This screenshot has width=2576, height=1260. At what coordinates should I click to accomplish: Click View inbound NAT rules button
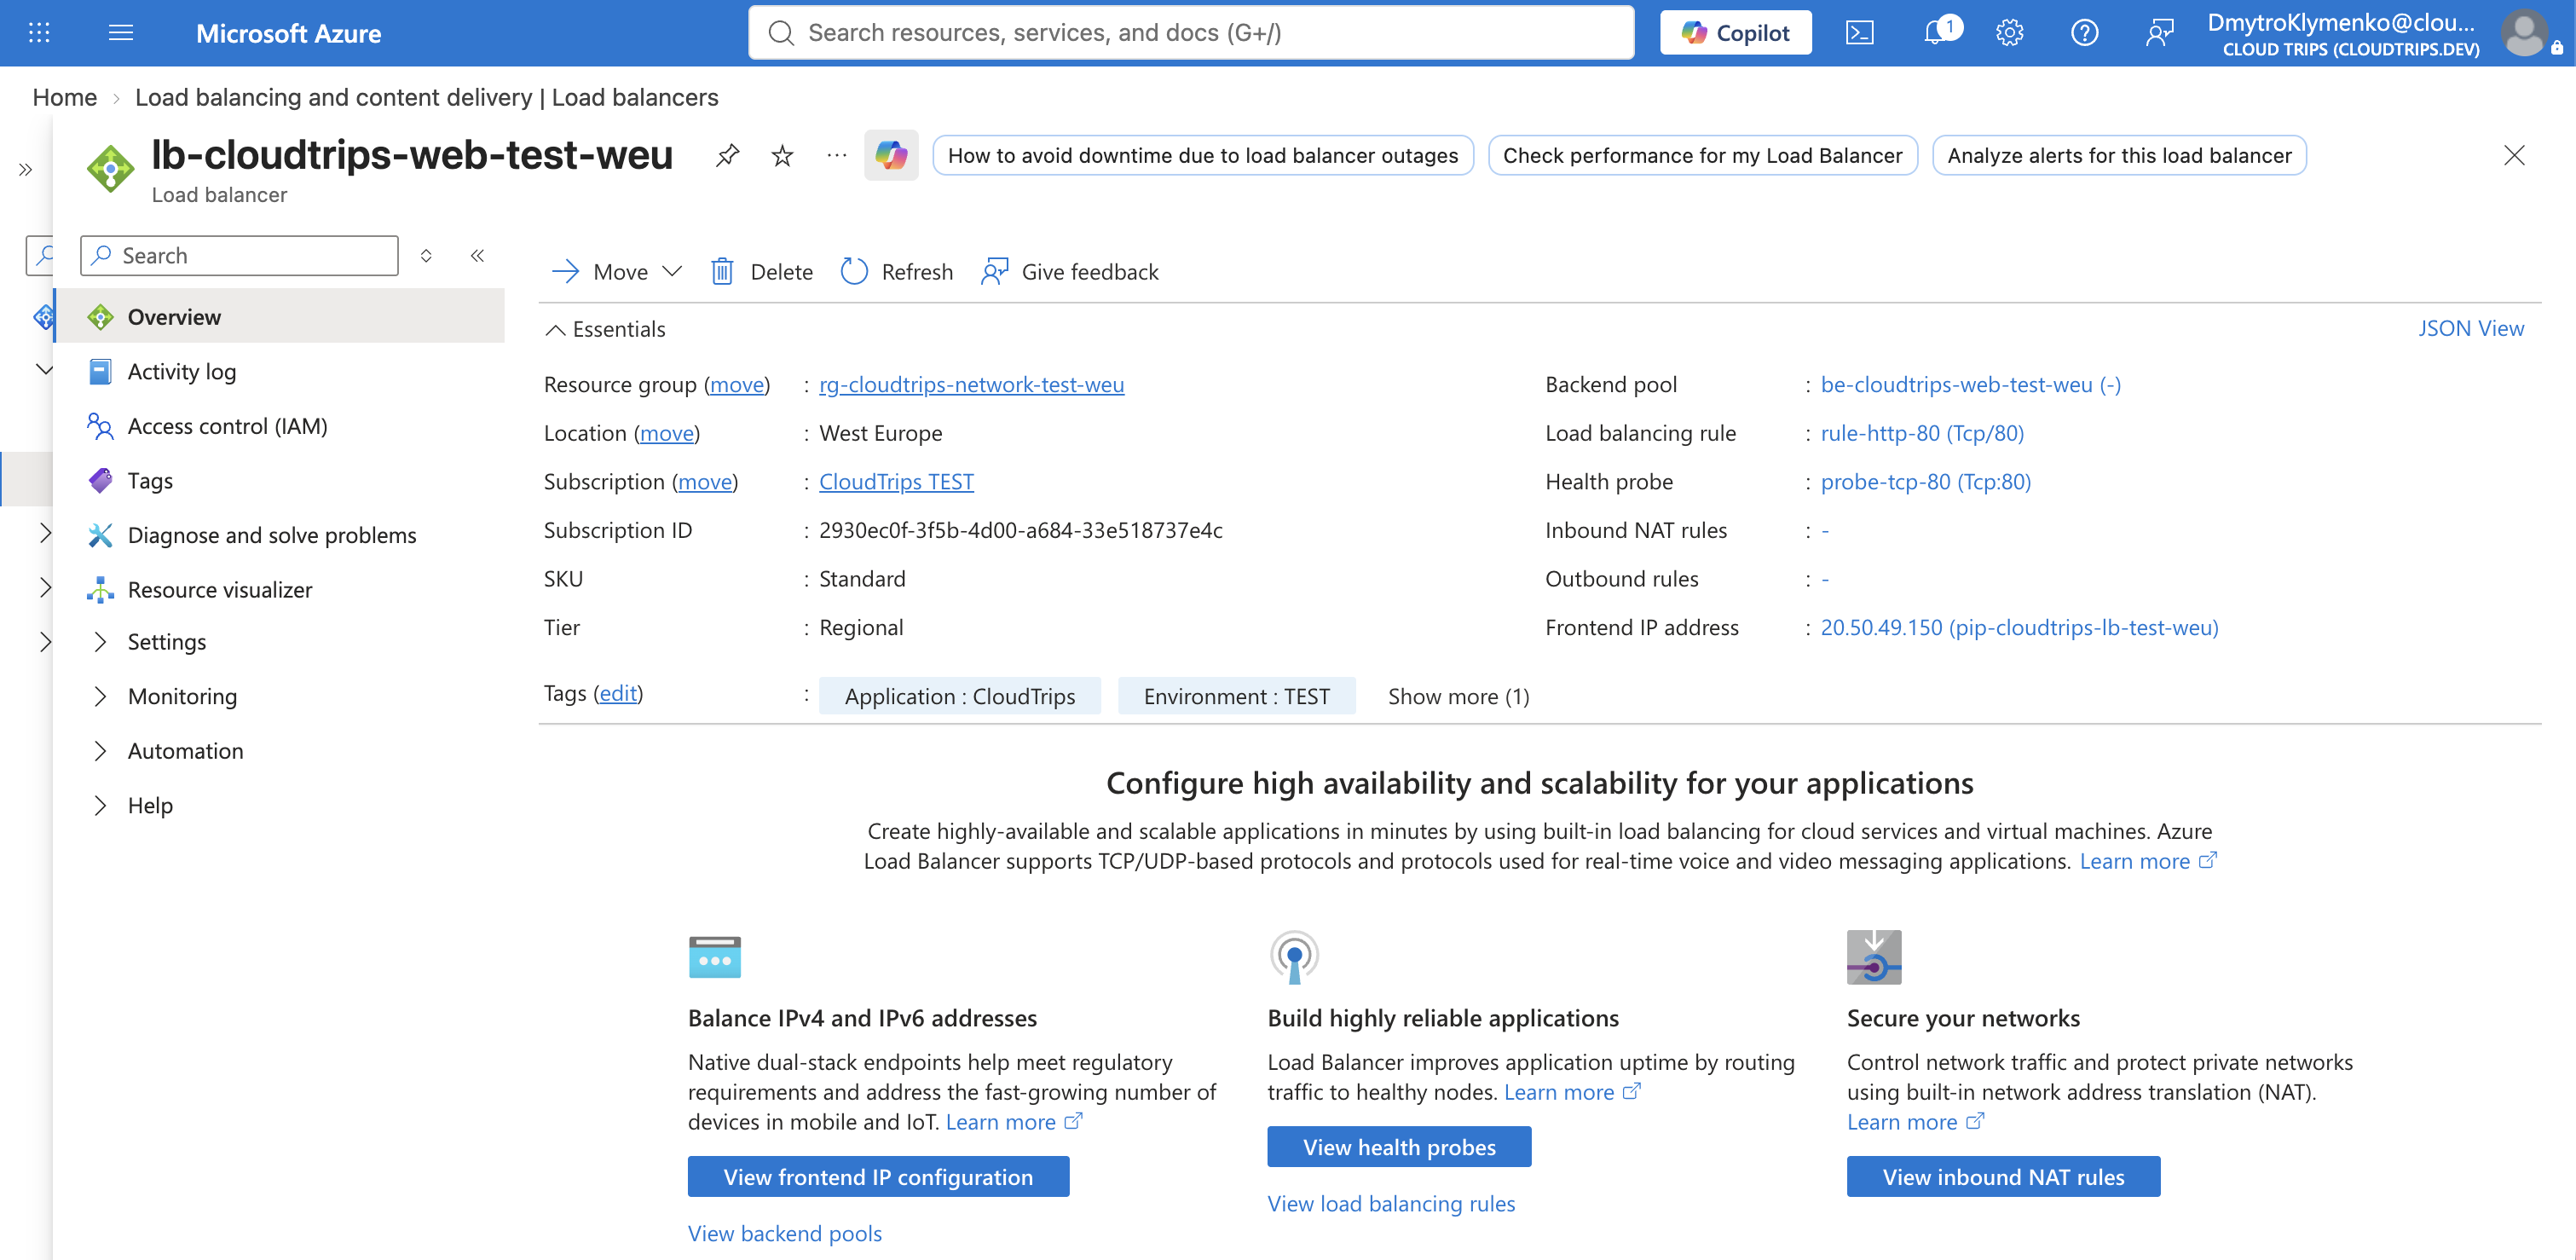(x=2003, y=1177)
